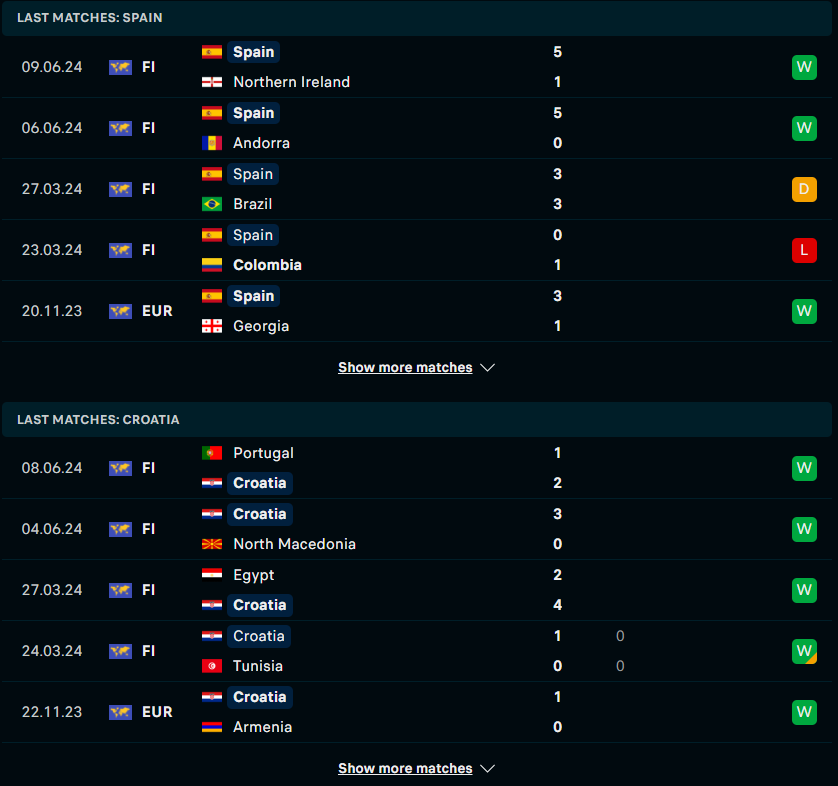The image size is (838, 786).
Task: Open the 08.06.24 Portugal vs Croatia match row
Action: pyautogui.click(x=417, y=468)
